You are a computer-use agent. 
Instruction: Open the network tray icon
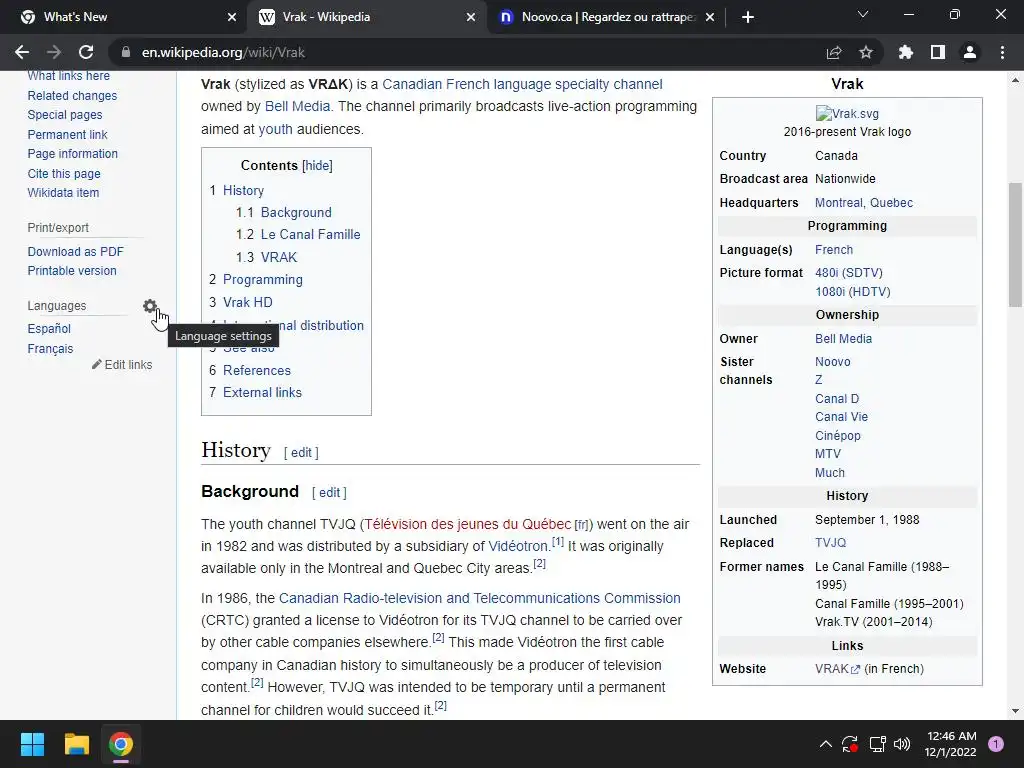(877, 744)
